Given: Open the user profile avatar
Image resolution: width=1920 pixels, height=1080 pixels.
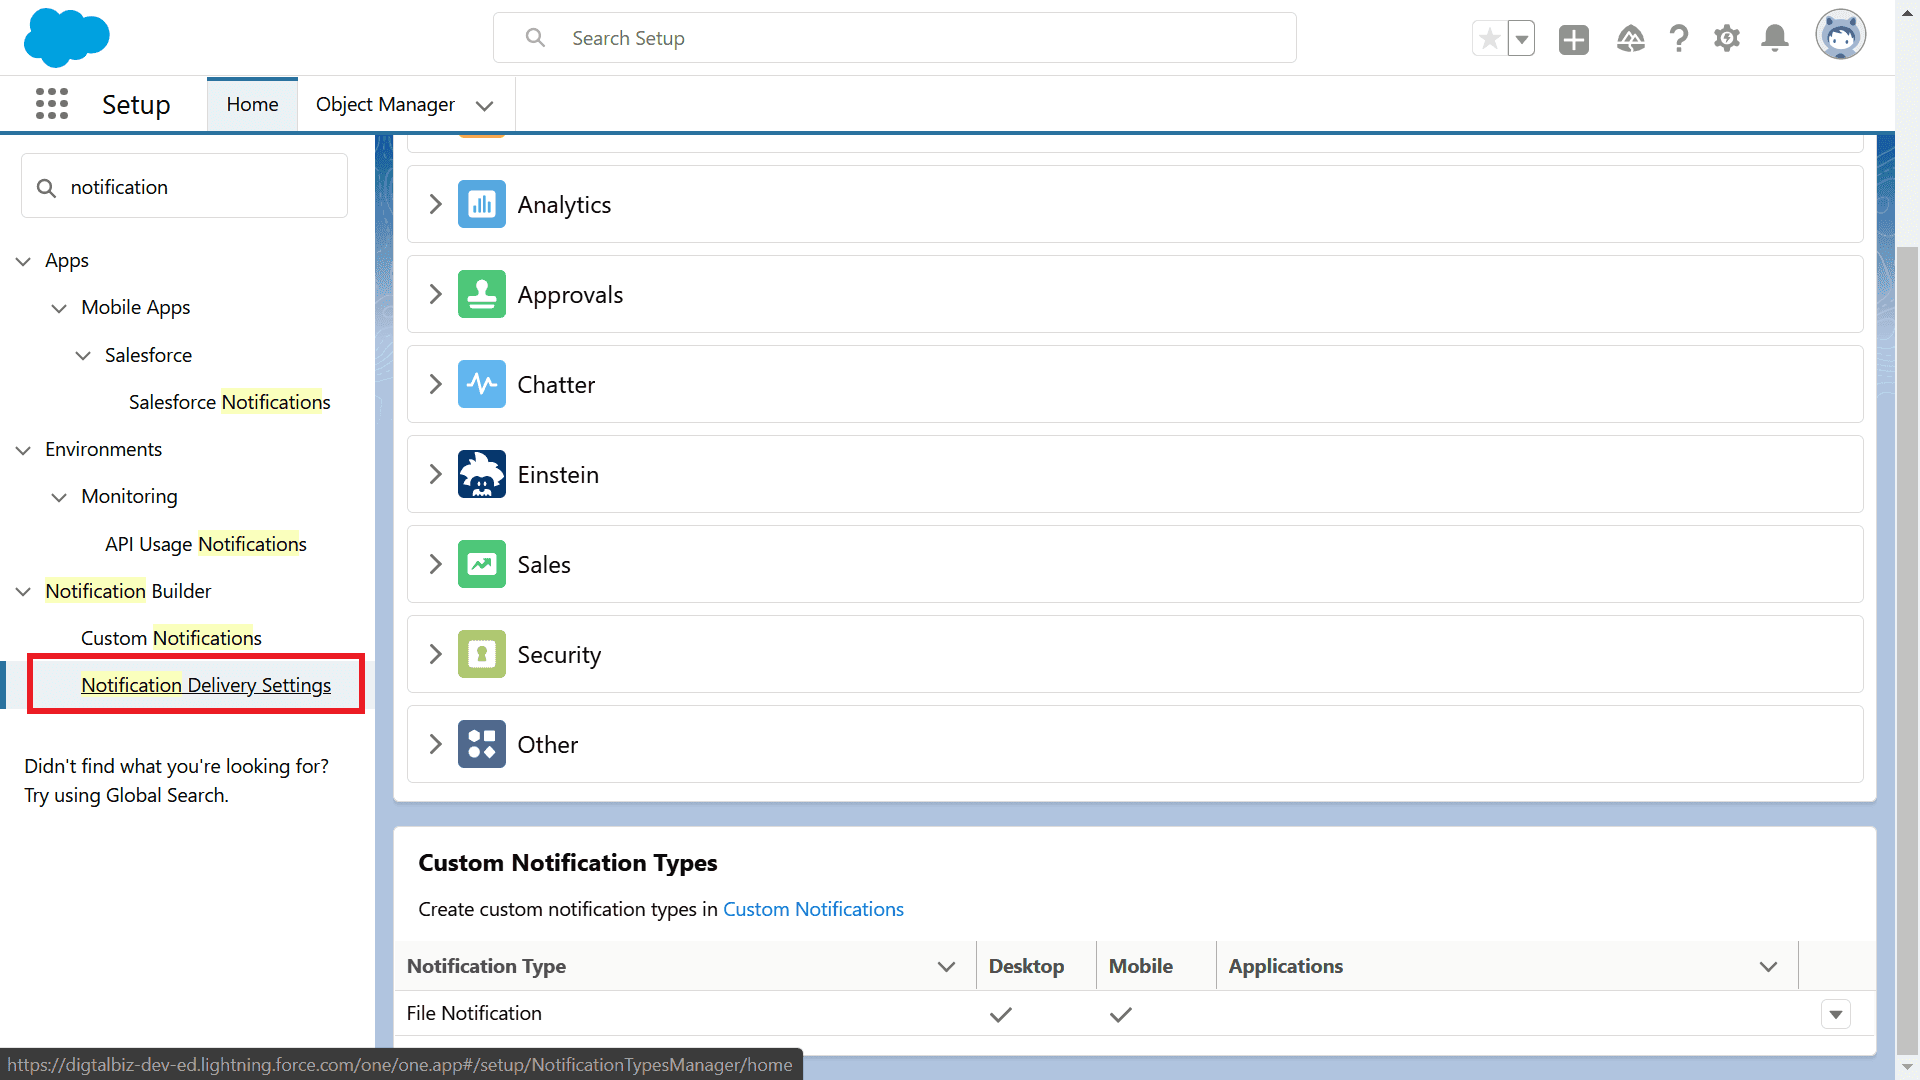Looking at the screenshot, I should click(x=1841, y=36).
